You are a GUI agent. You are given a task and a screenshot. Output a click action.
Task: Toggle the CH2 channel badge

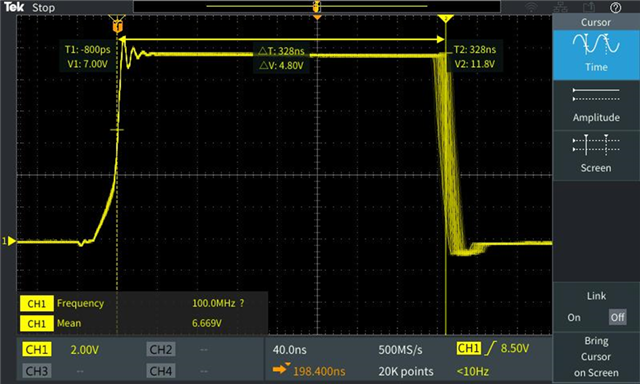point(160,349)
